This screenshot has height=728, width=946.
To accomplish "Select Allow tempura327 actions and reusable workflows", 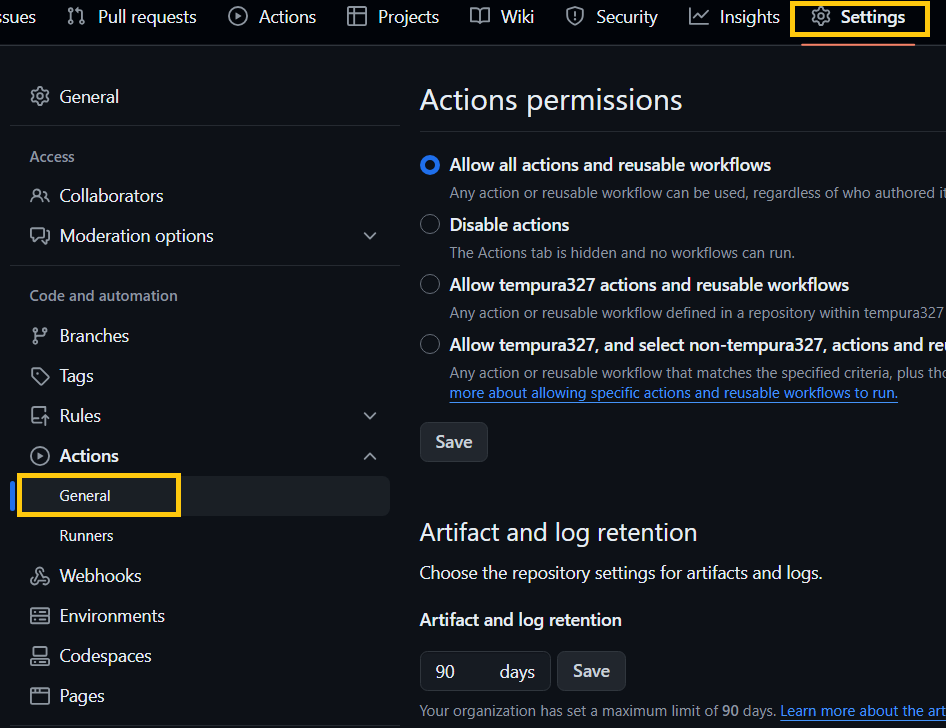I will tap(430, 284).
